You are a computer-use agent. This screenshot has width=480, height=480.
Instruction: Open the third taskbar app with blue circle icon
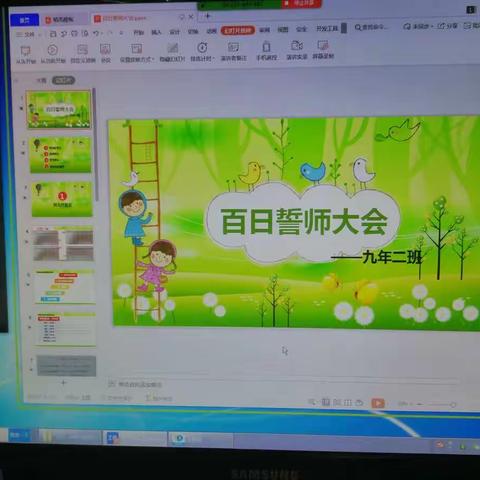[200, 439]
